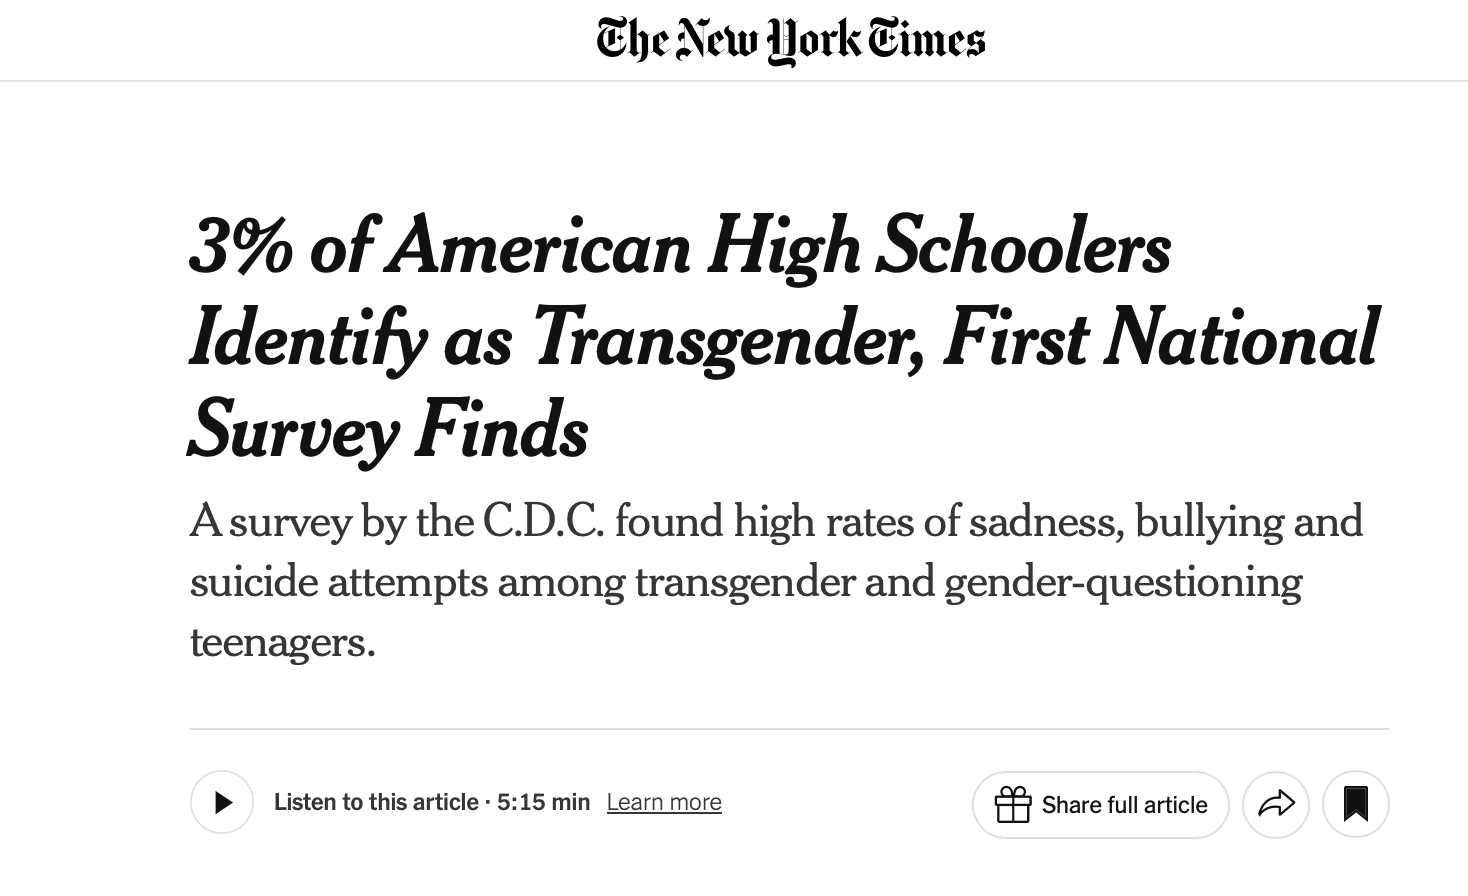Viewport: 1468px width, 896px height.
Task: Click "First National" in the headline
Action: tap(1160, 338)
